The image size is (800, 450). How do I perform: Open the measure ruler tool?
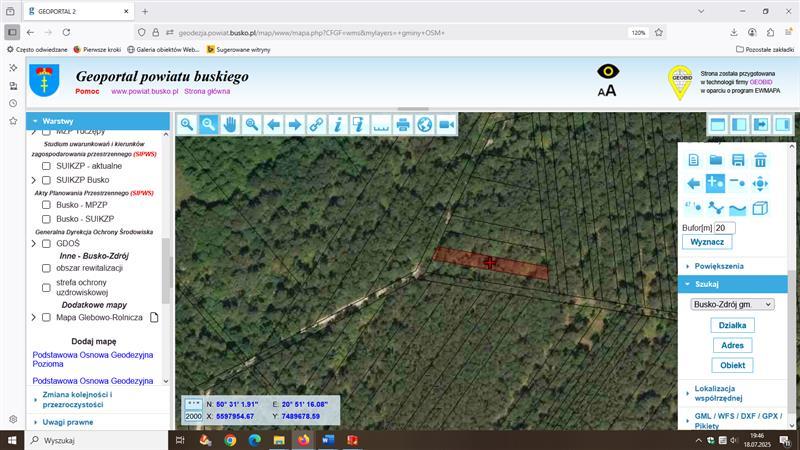tap(381, 124)
